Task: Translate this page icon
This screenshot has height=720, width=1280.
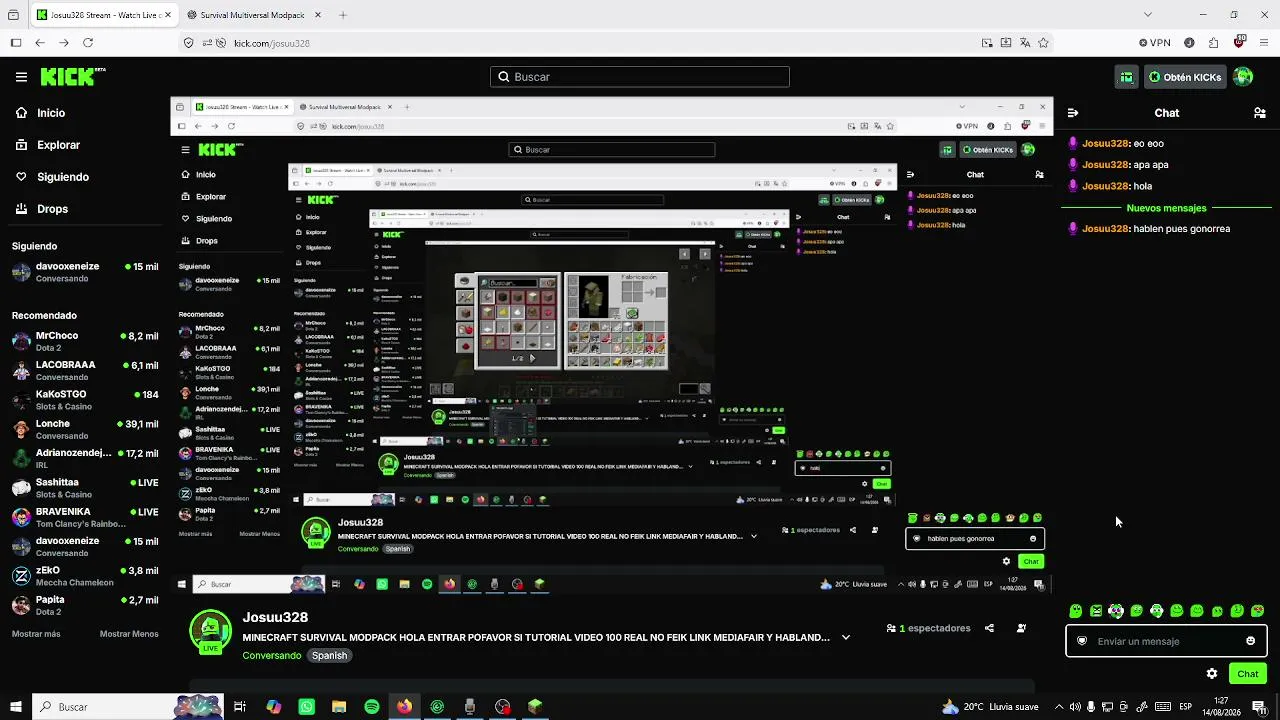Action: (x=1025, y=43)
